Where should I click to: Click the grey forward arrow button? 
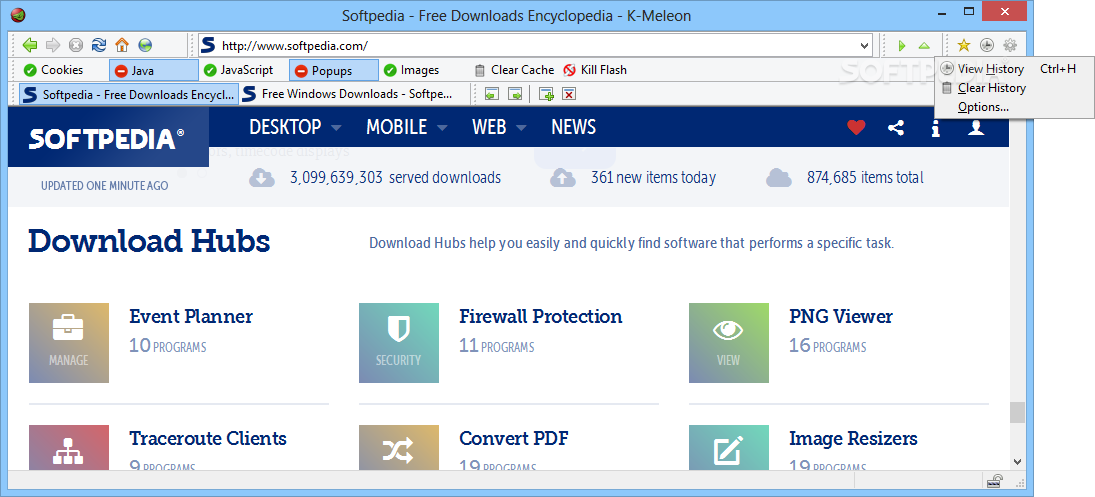click(53, 45)
